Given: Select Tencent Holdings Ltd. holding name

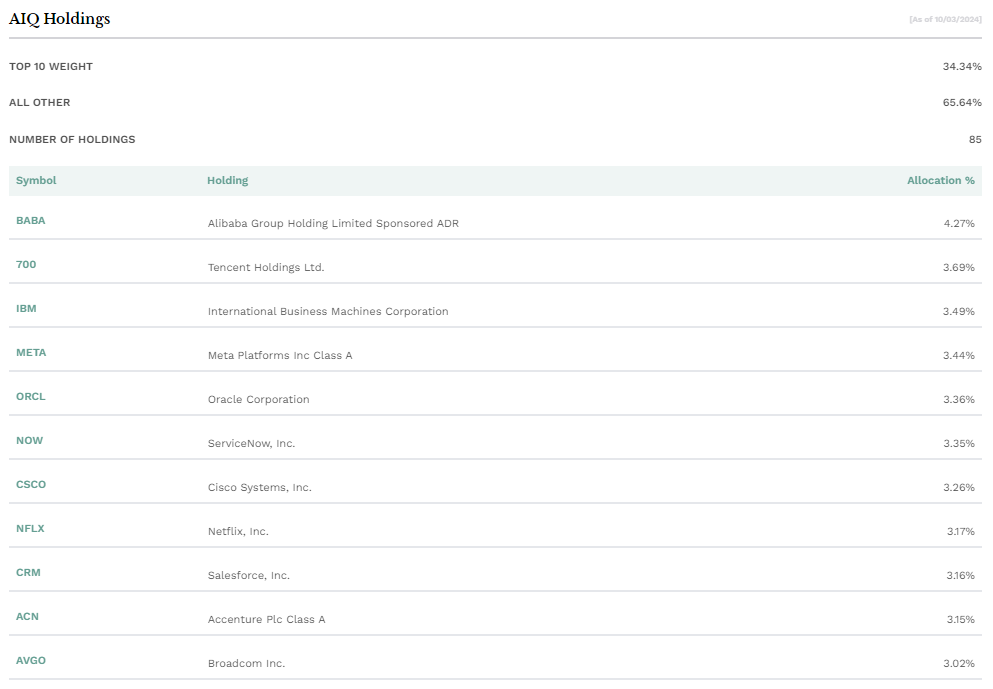Looking at the screenshot, I should [266, 267].
